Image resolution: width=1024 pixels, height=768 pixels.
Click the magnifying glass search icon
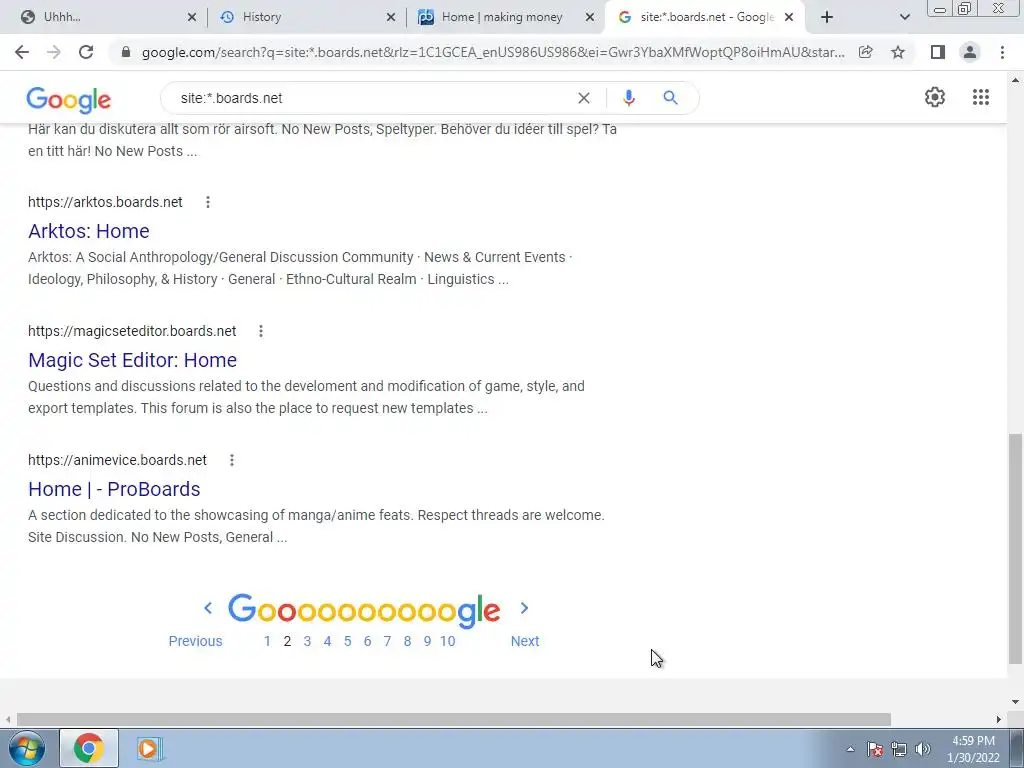670,98
